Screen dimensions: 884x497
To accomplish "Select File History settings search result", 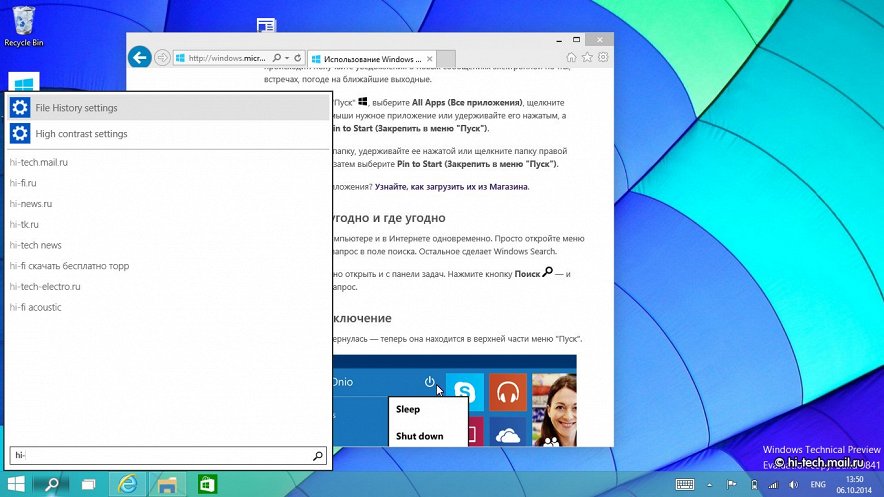I will pos(76,108).
